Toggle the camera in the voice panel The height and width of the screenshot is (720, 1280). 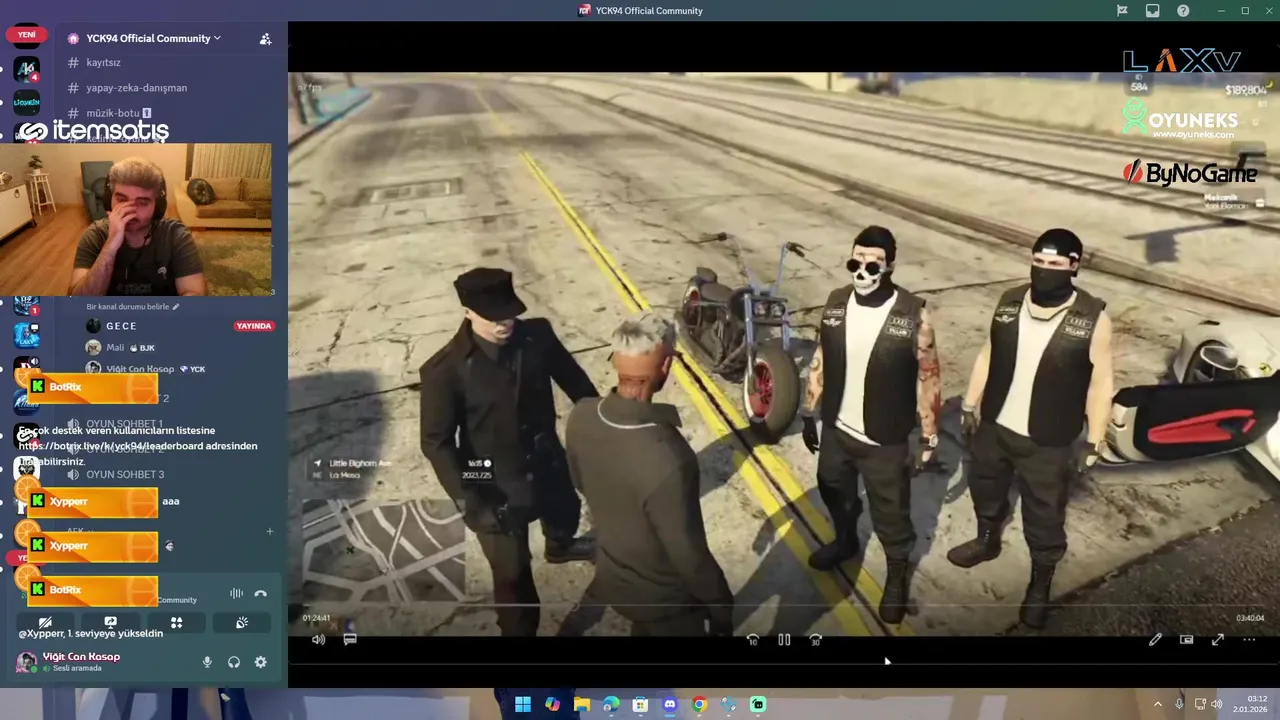click(45, 622)
